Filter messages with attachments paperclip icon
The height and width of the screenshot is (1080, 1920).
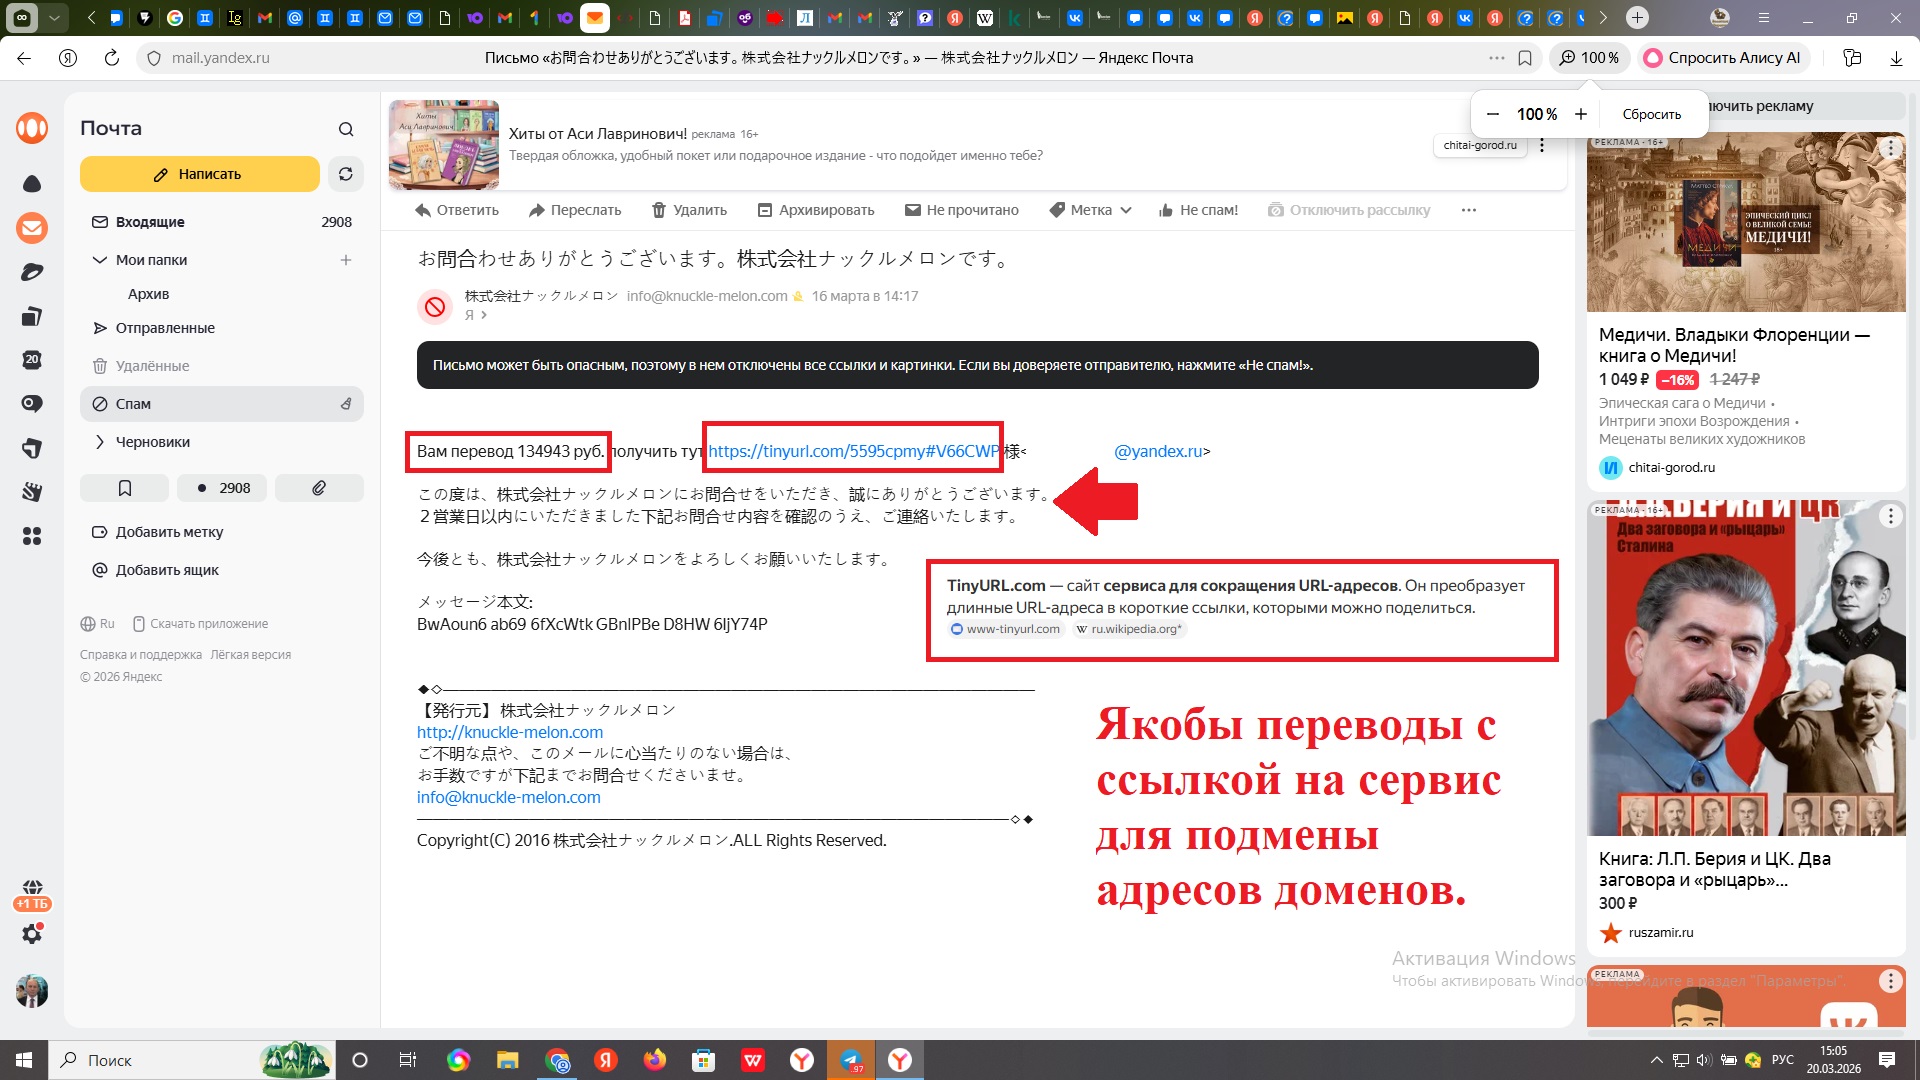(319, 488)
